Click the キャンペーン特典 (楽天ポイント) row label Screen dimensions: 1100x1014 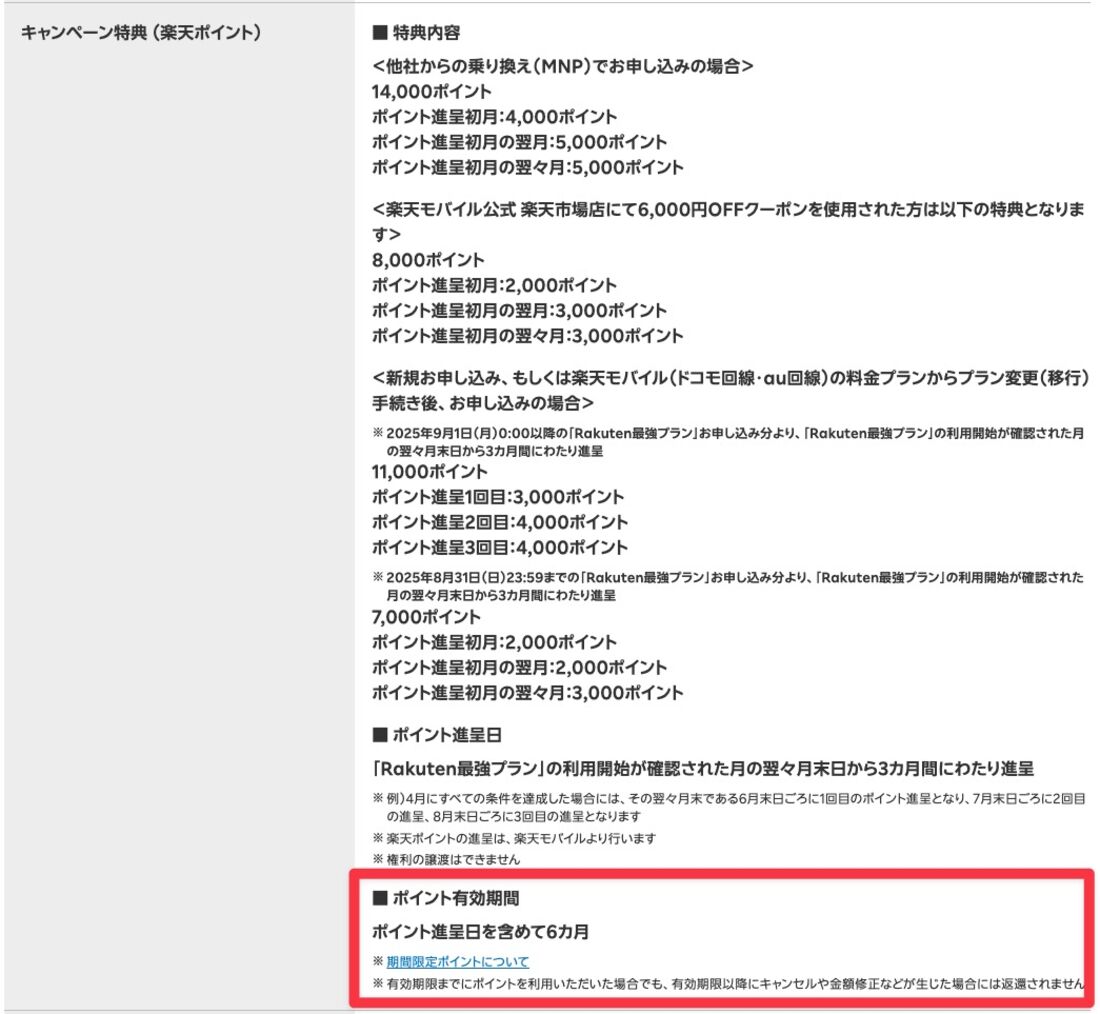pos(141,33)
